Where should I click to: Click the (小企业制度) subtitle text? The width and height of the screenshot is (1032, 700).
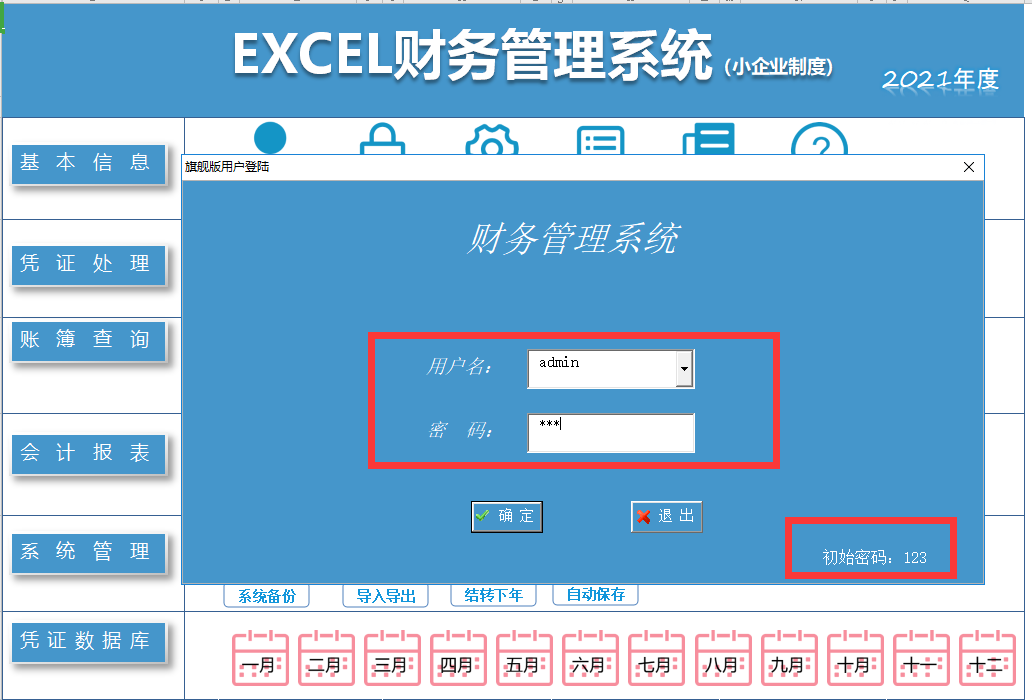[779, 67]
